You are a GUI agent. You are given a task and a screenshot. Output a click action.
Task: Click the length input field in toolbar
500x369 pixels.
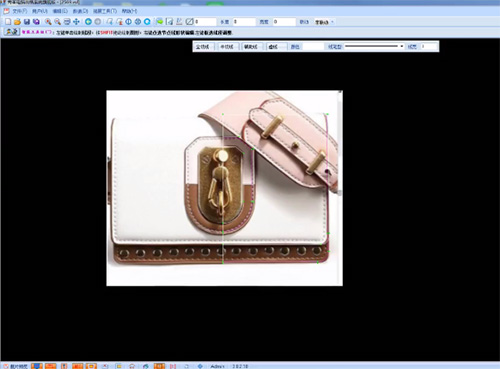(x=244, y=22)
